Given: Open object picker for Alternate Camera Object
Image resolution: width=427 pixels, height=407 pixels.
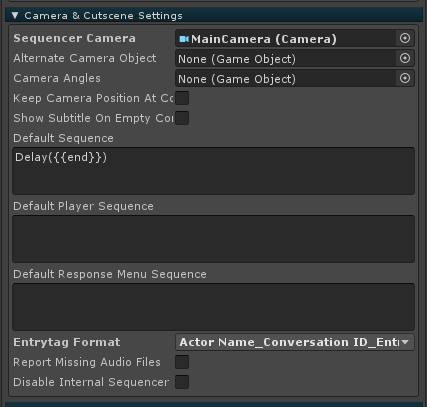Looking at the screenshot, I should click(x=405, y=58).
